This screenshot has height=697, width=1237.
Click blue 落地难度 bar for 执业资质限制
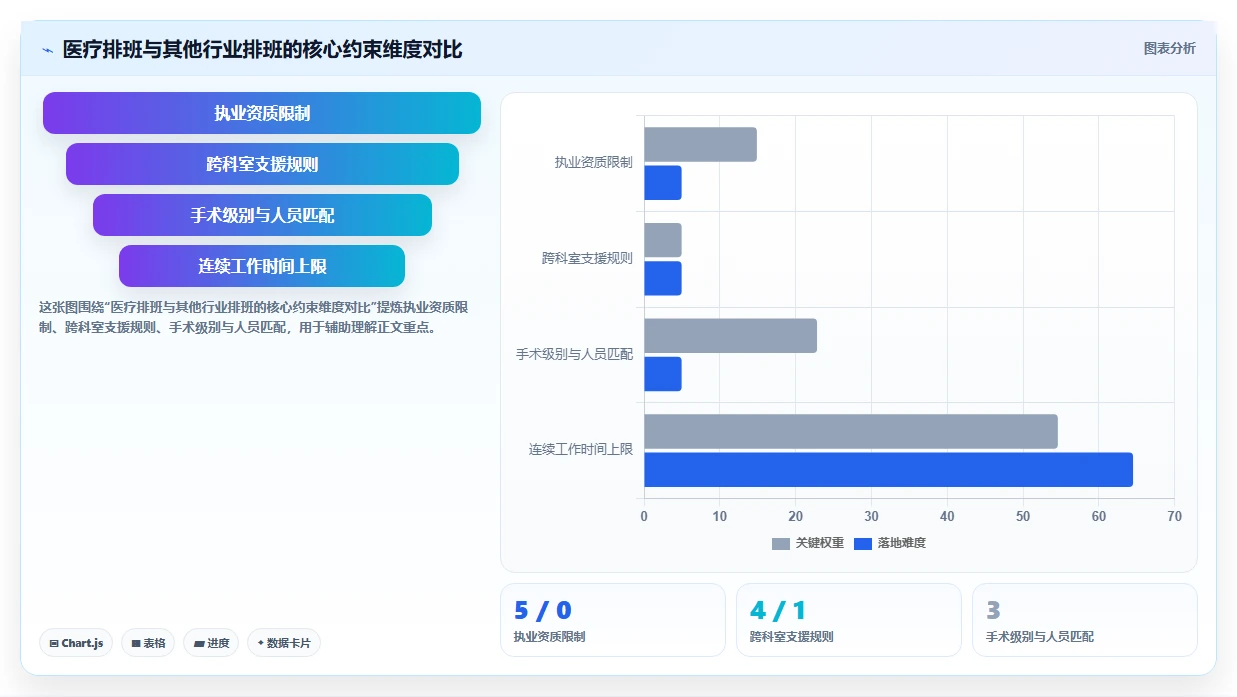click(662, 183)
